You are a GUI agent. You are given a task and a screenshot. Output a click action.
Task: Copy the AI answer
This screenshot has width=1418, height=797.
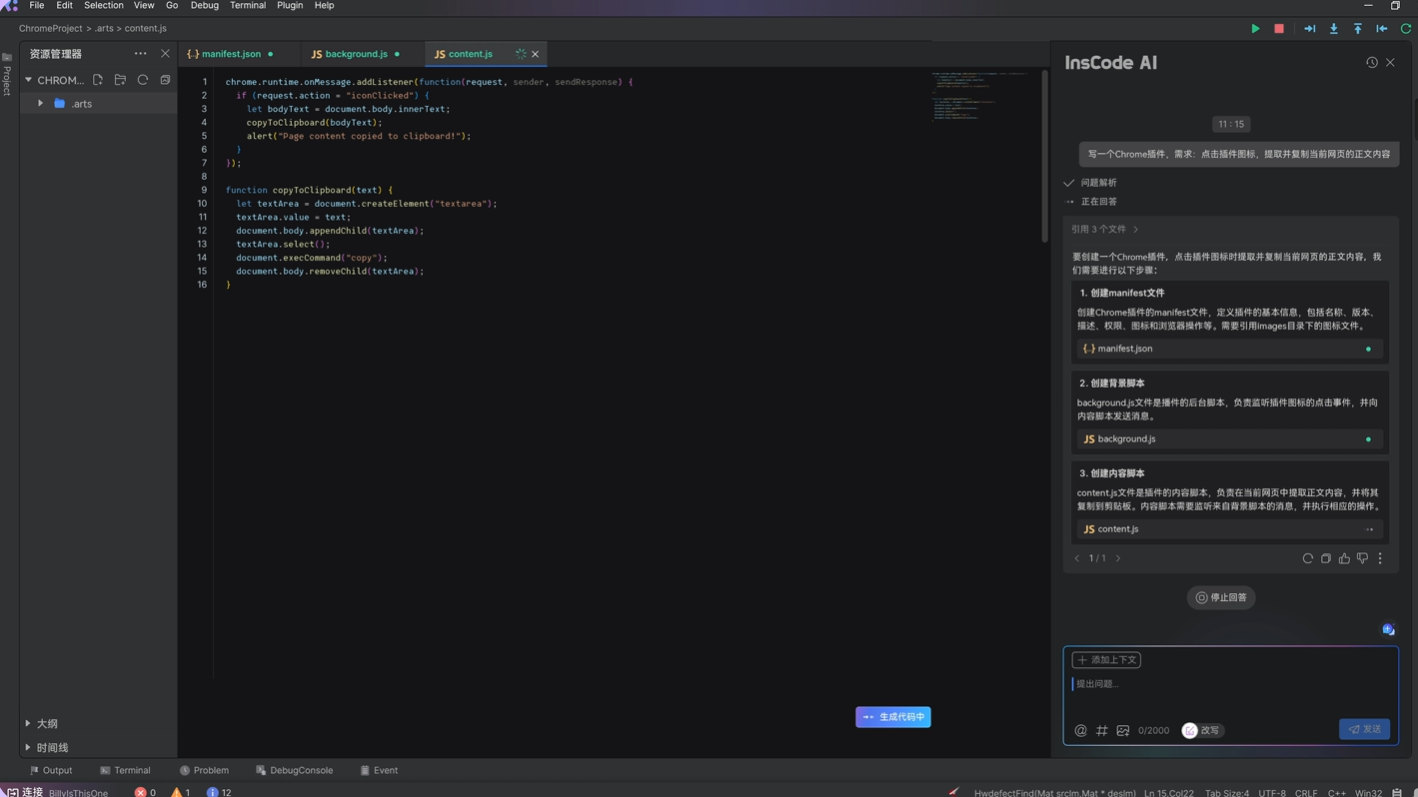pyautogui.click(x=1325, y=559)
